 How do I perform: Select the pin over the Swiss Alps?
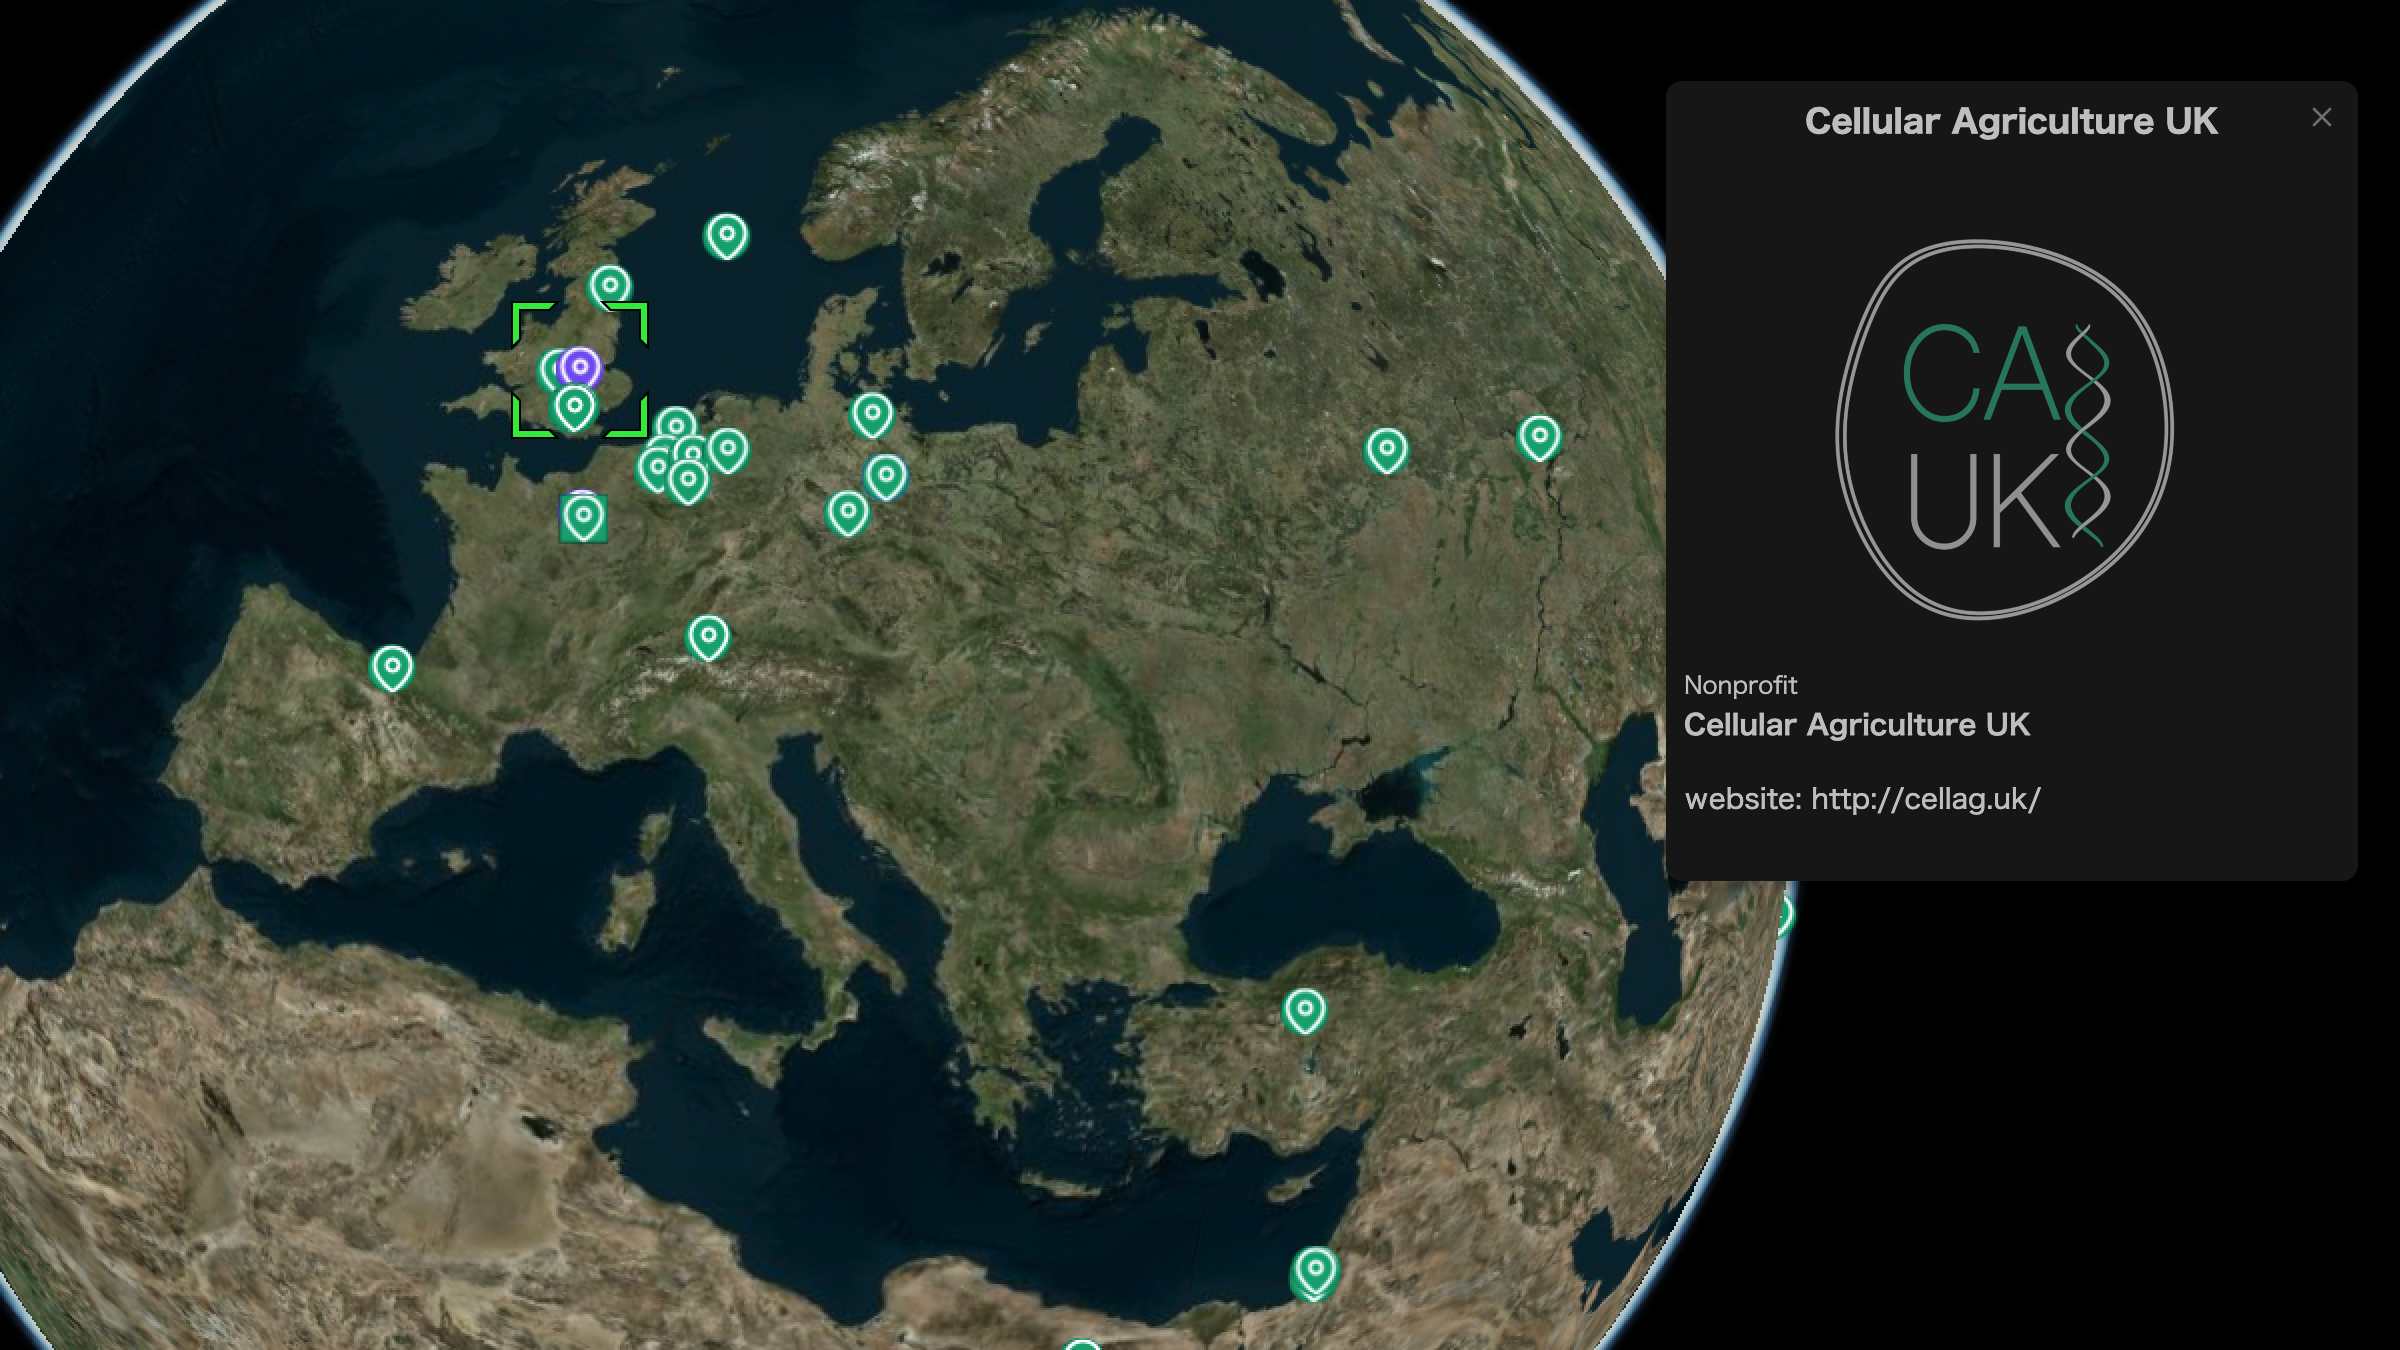click(709, 636)
